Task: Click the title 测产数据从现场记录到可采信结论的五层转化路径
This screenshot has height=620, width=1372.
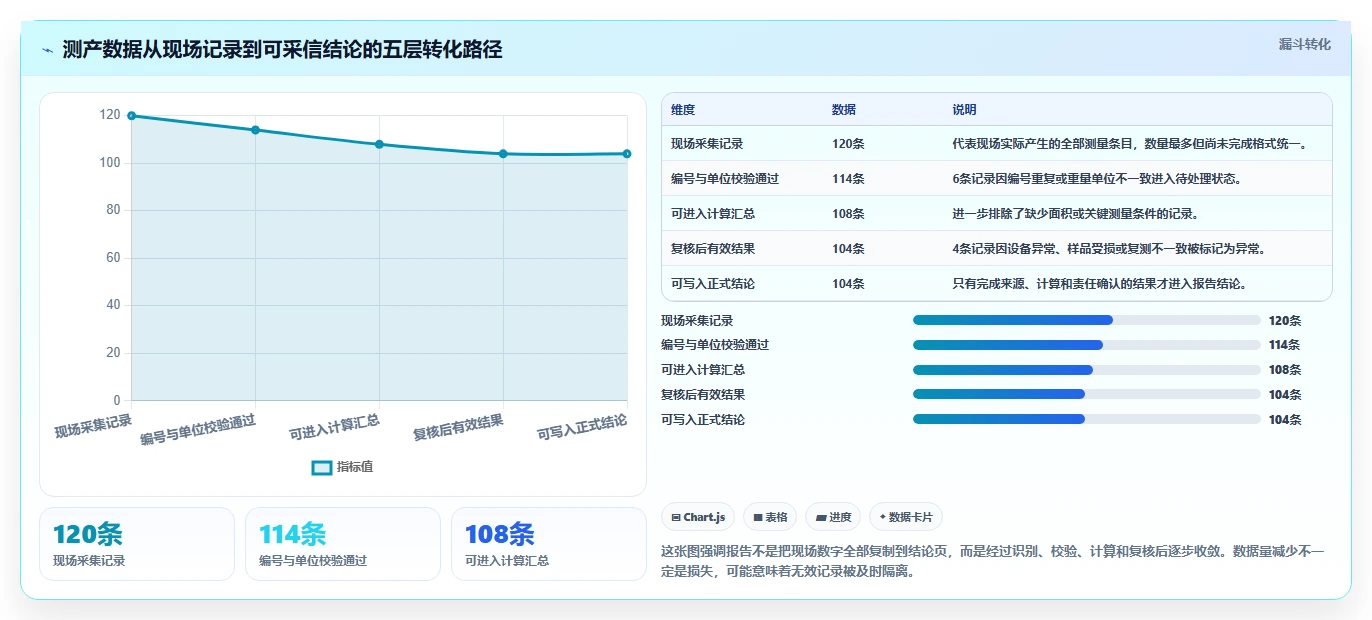Action: tap(282, 50)
